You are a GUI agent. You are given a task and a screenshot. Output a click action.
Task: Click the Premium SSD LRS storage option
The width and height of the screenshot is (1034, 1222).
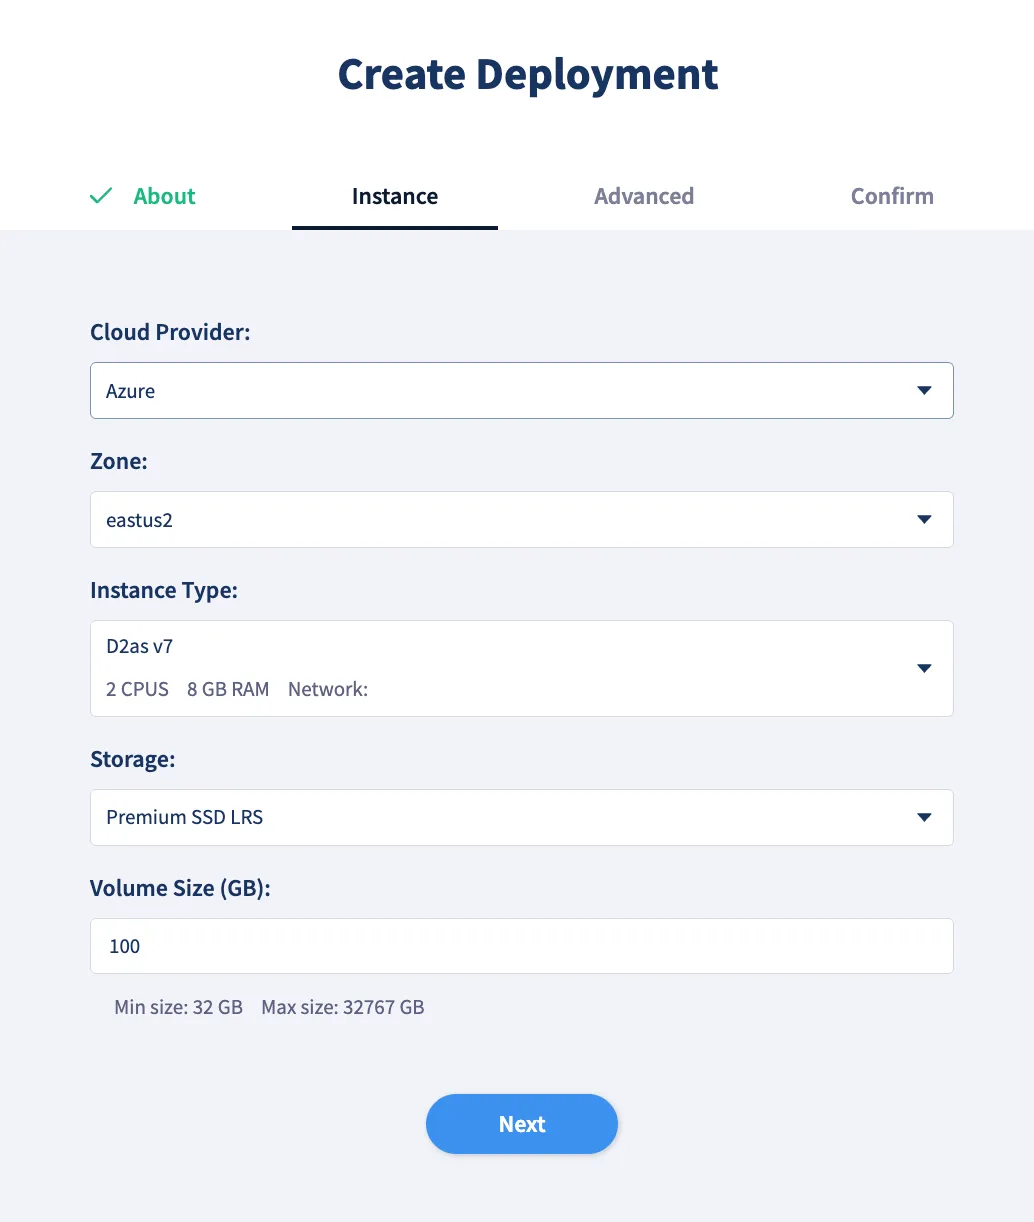coord(184,817)
